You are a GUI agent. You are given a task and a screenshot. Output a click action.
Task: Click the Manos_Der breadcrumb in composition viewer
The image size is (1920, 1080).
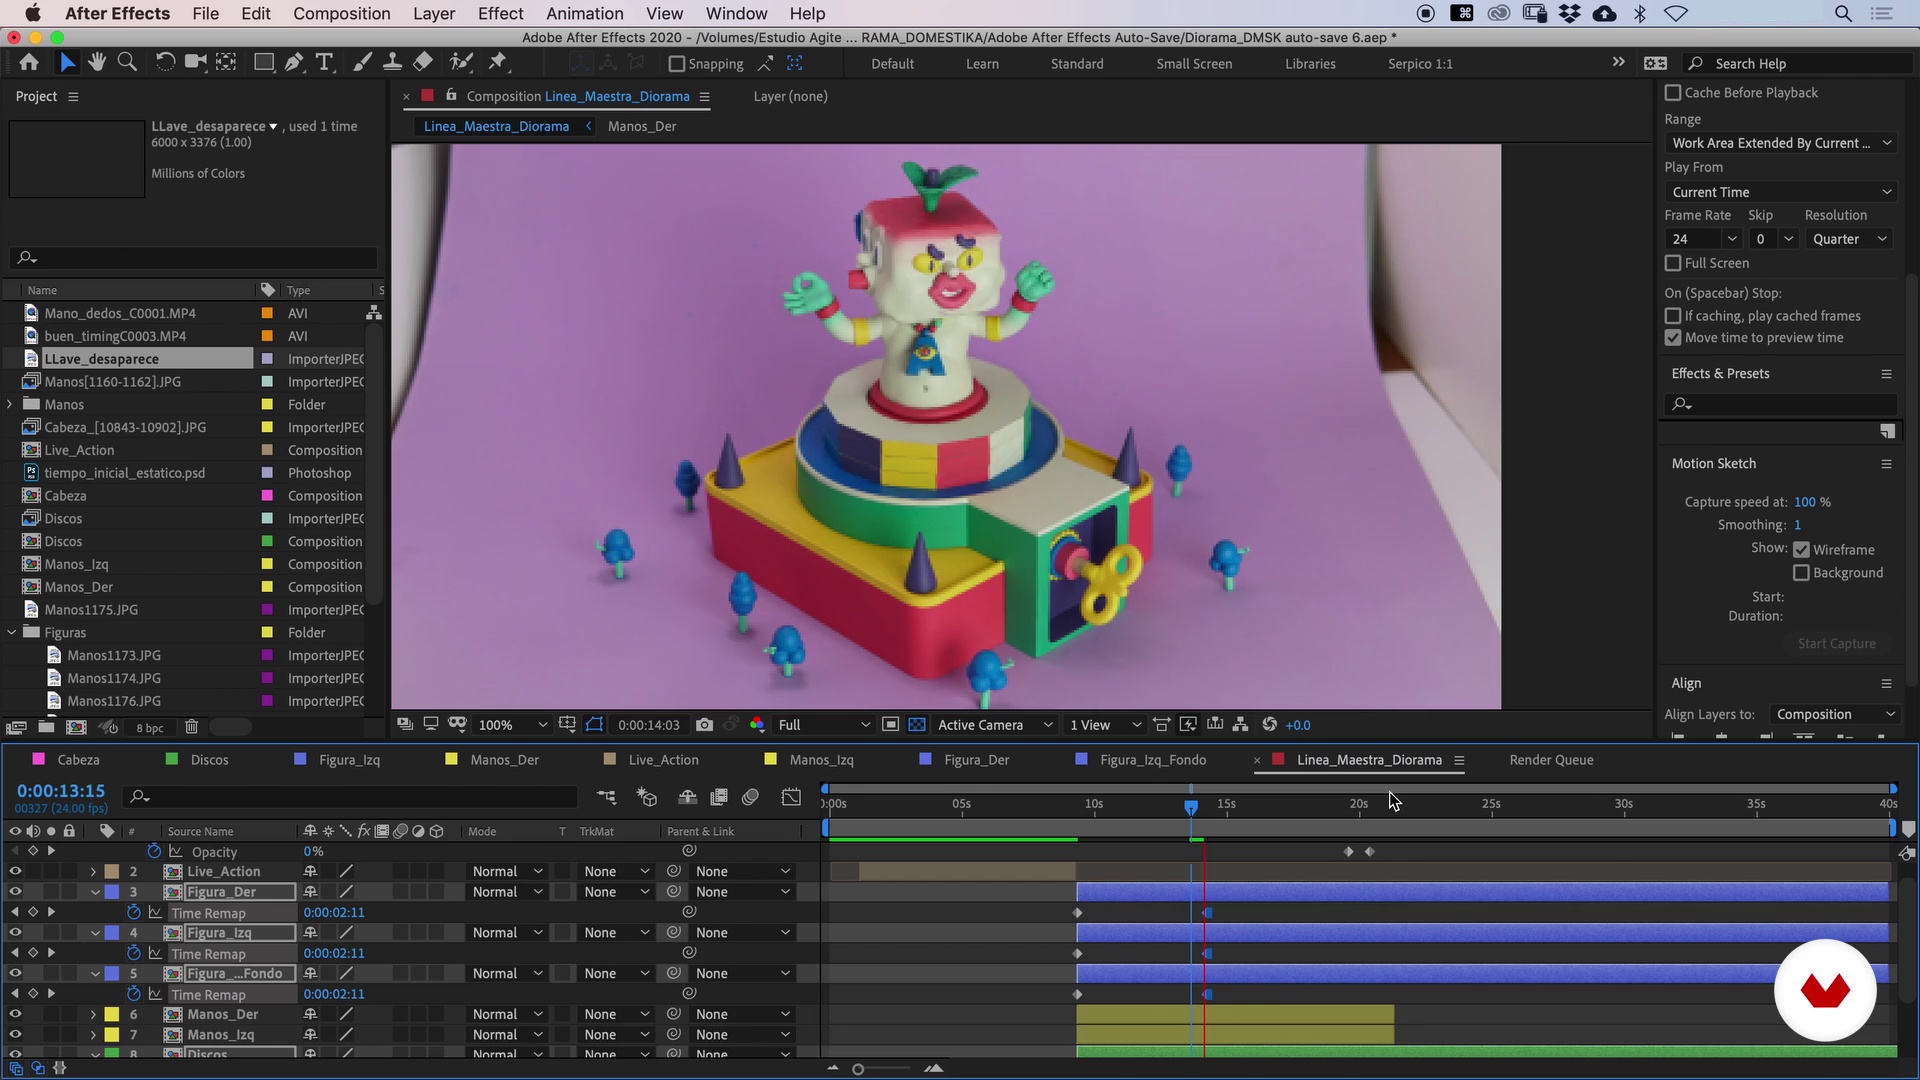pos(642,126)
